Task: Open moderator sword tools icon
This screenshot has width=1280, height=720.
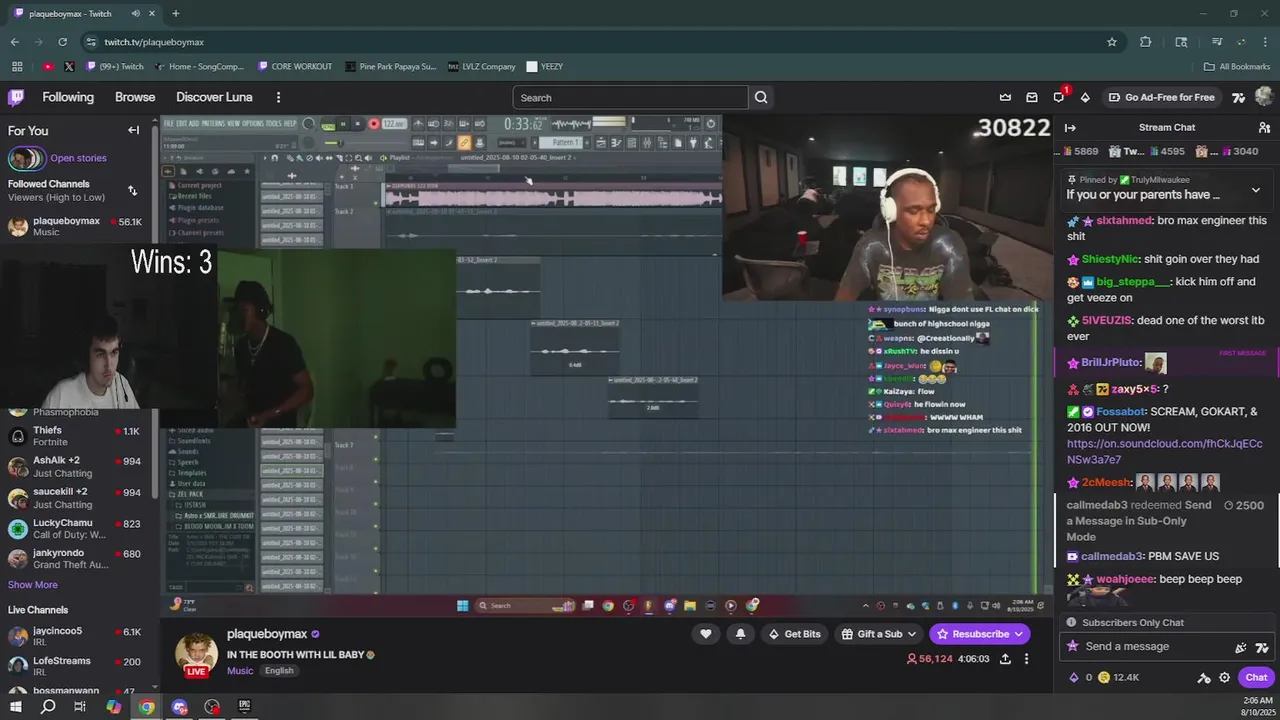Action: (x=1204, y=677)
